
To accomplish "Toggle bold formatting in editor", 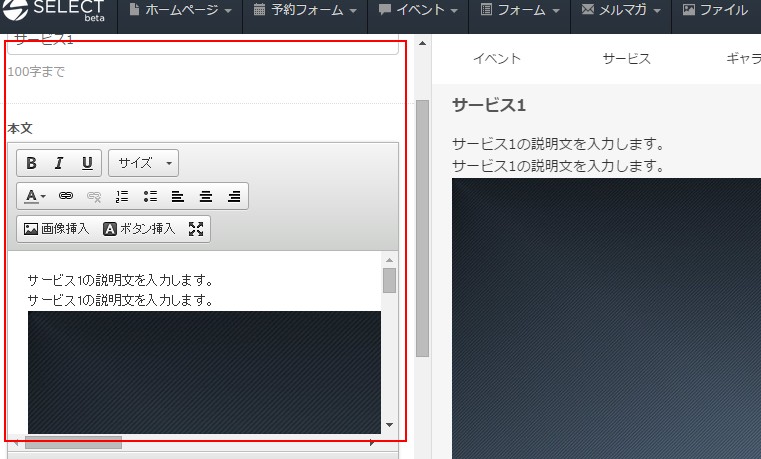I will point(32,163).
